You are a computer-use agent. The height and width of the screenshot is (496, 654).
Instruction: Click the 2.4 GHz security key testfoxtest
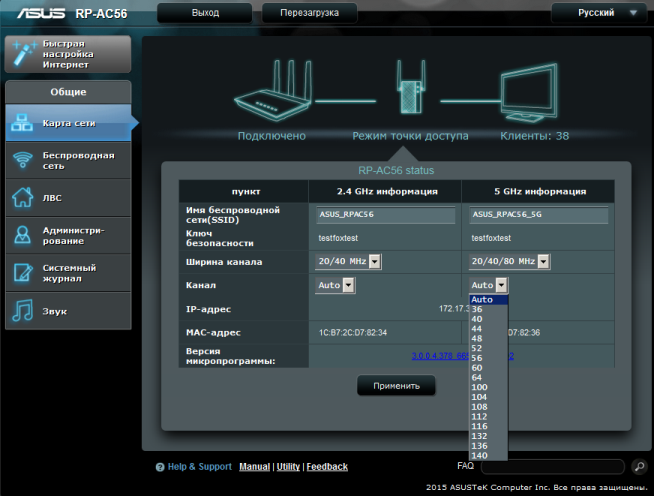tap(338, 238)
